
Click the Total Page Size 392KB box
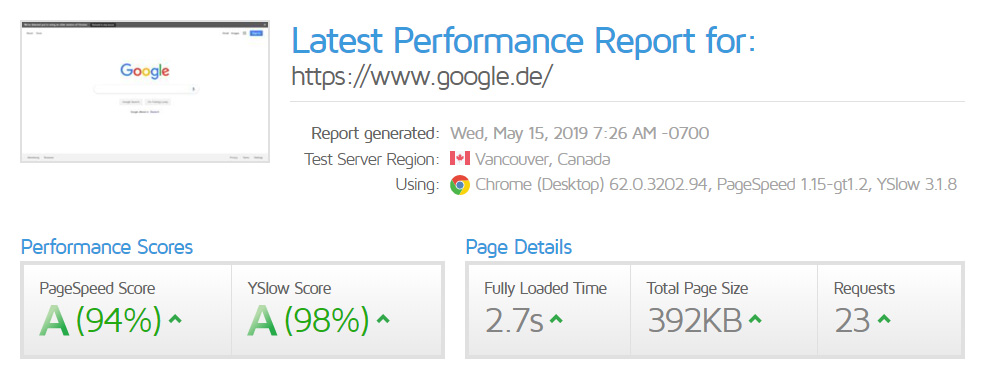click(724, 311)
